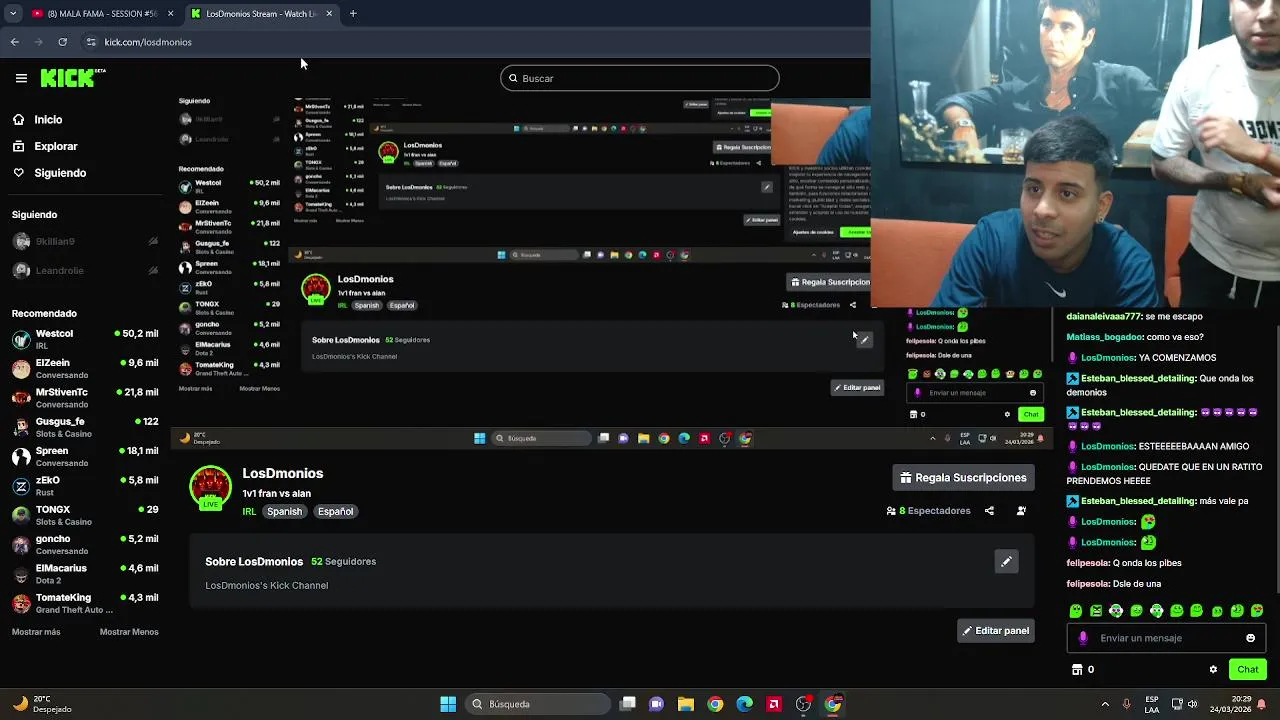This screenshot has height=720, width=1280.
Task: Open the chat shop icon
Action: click(x=1077, y=670)
